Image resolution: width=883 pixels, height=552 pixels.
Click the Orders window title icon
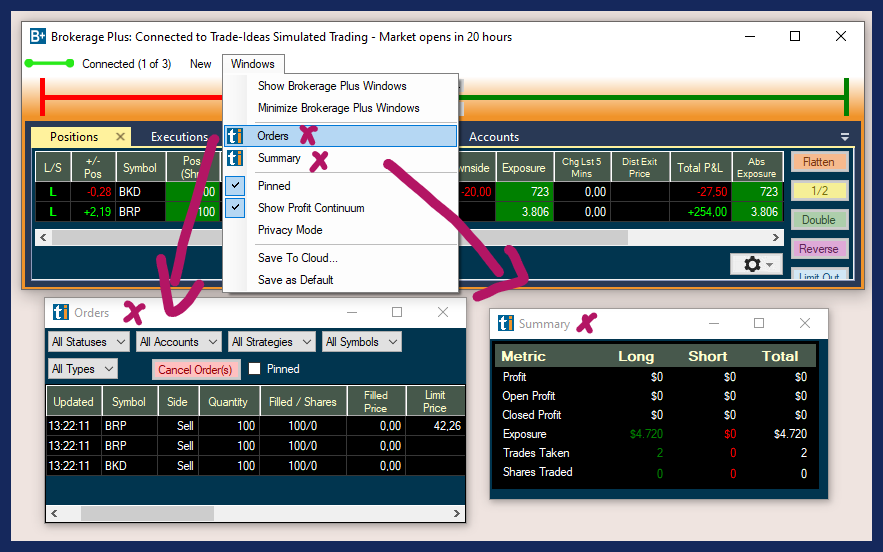(61, 313)
